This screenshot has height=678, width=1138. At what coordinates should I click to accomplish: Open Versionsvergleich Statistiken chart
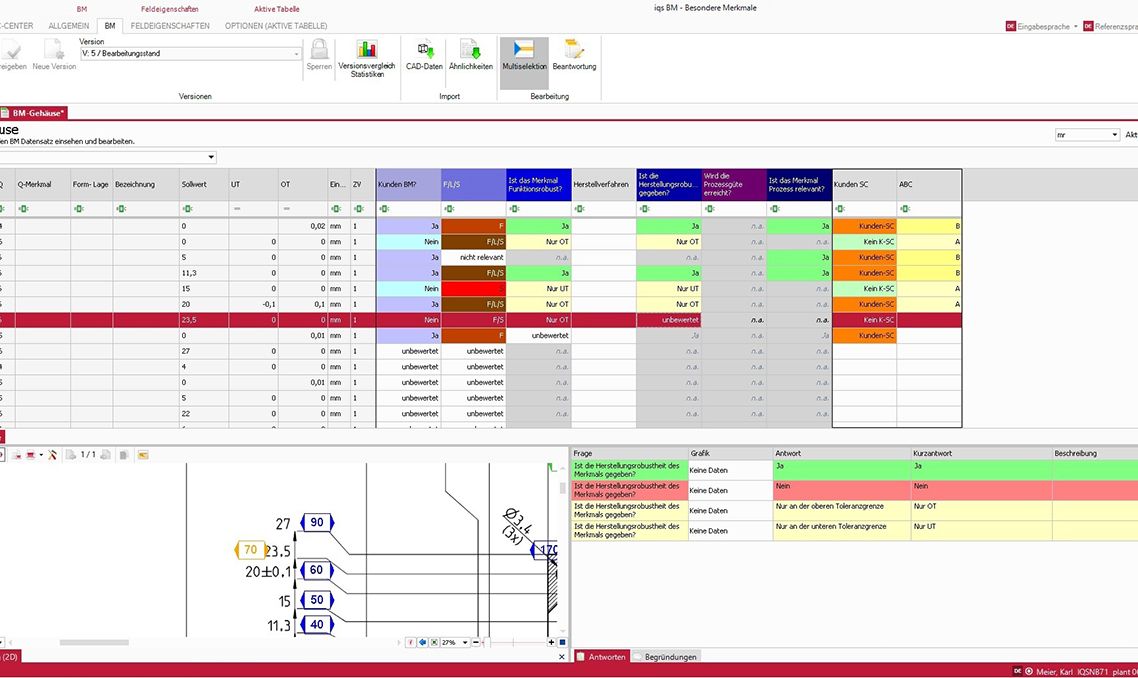pyautogui.click(x=366, y=55)
